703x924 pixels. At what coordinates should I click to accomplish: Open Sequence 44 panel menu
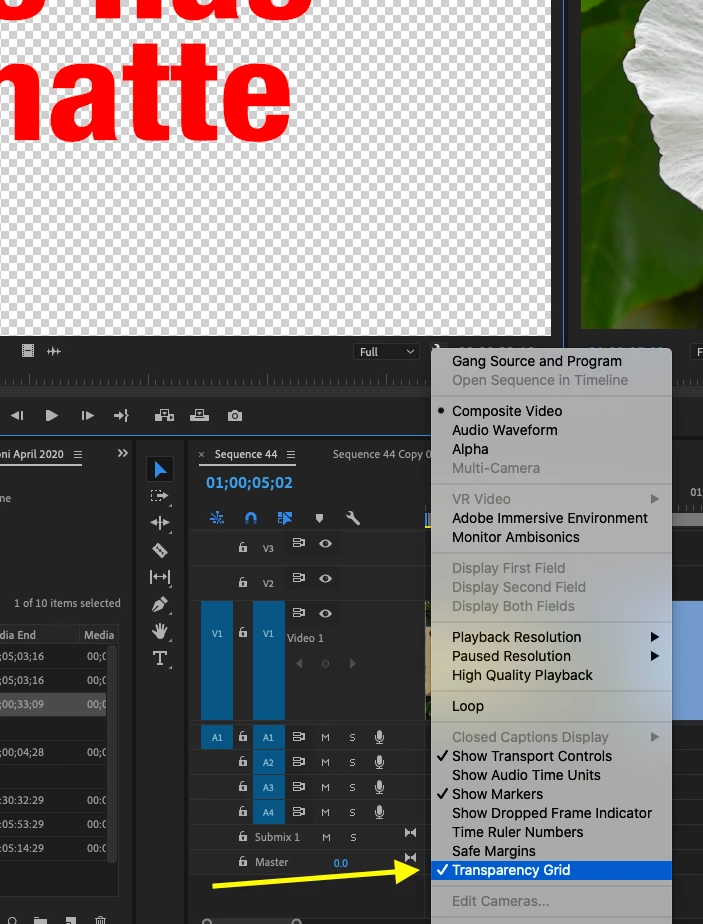(291, 454)
